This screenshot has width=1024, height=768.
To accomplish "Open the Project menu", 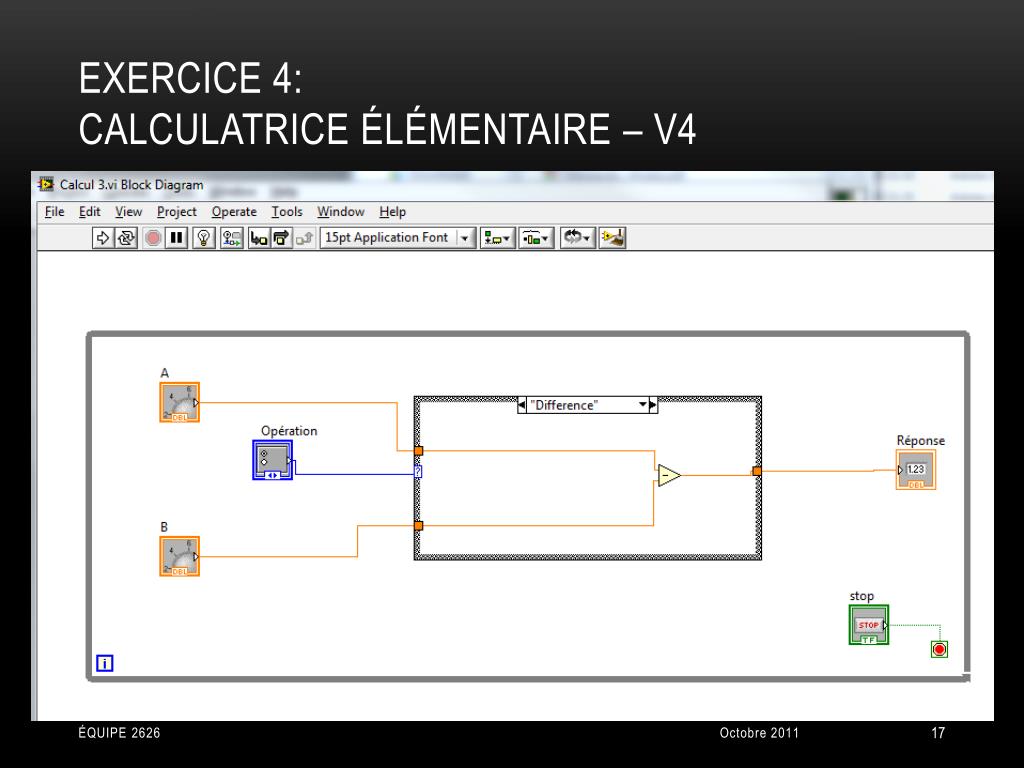I will [x=176, y=212].
